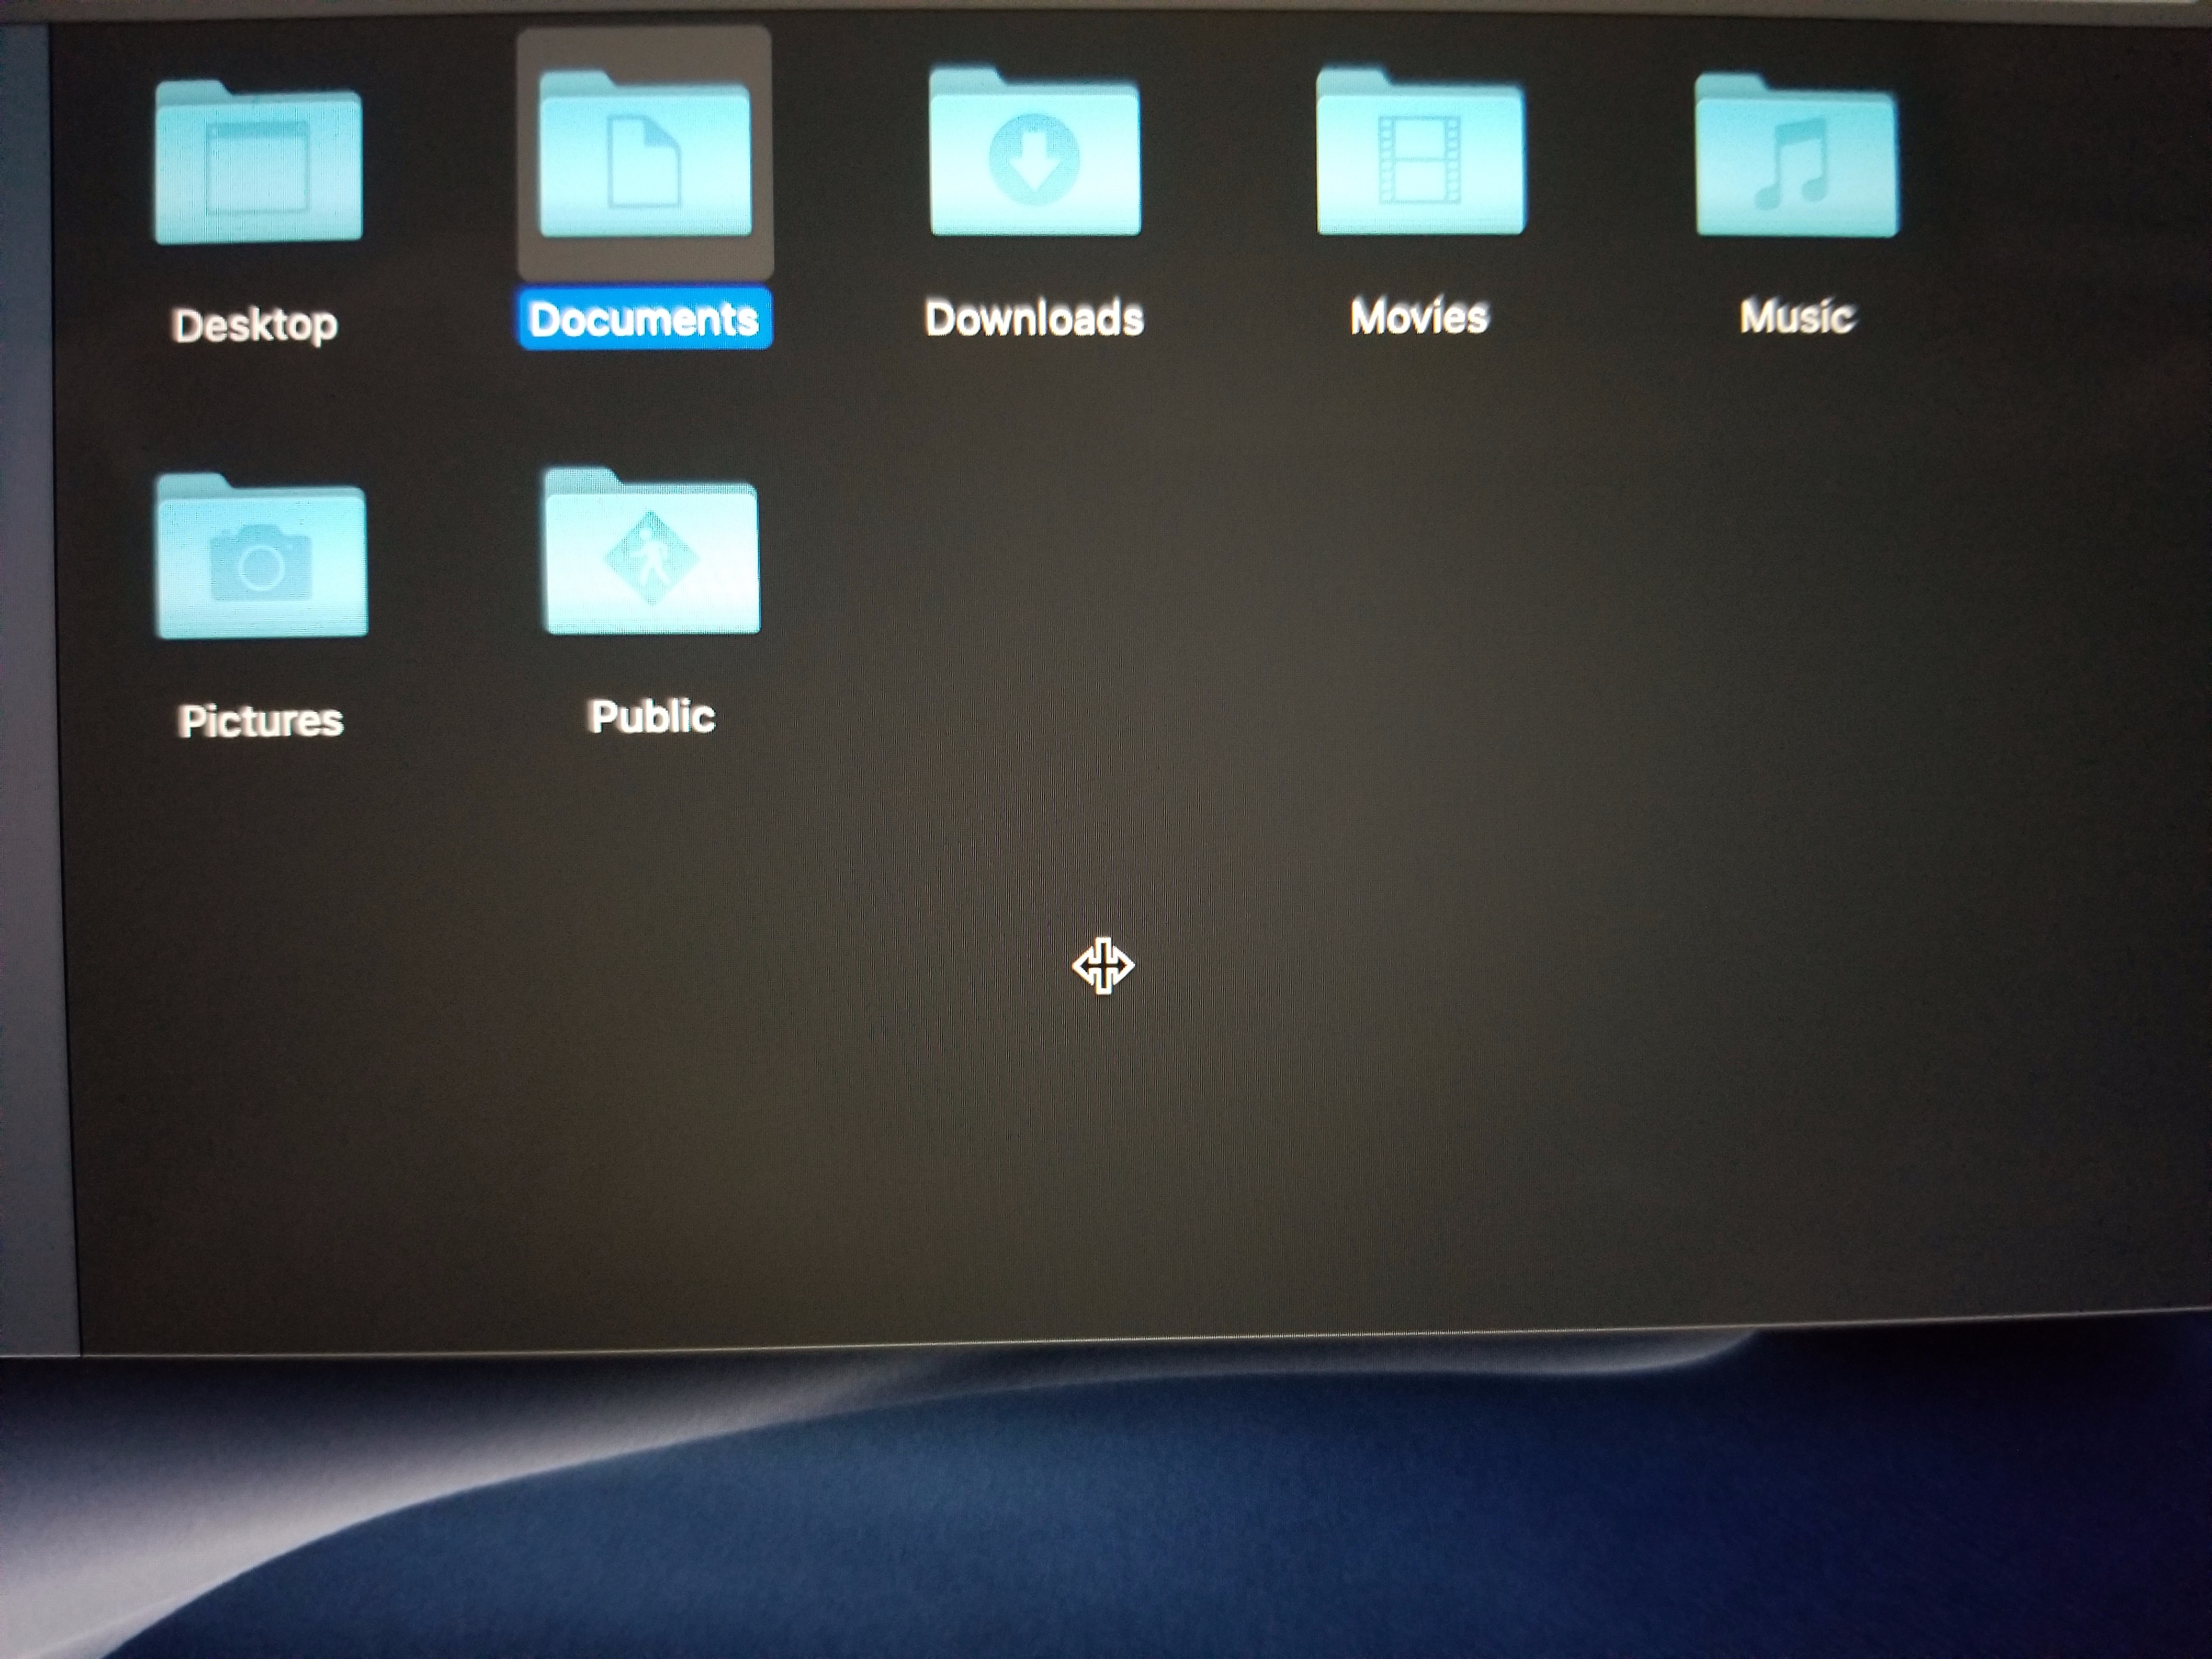
Task: Click the Downloads text label
Action: pyautogui.click(x=1034, y=318)
